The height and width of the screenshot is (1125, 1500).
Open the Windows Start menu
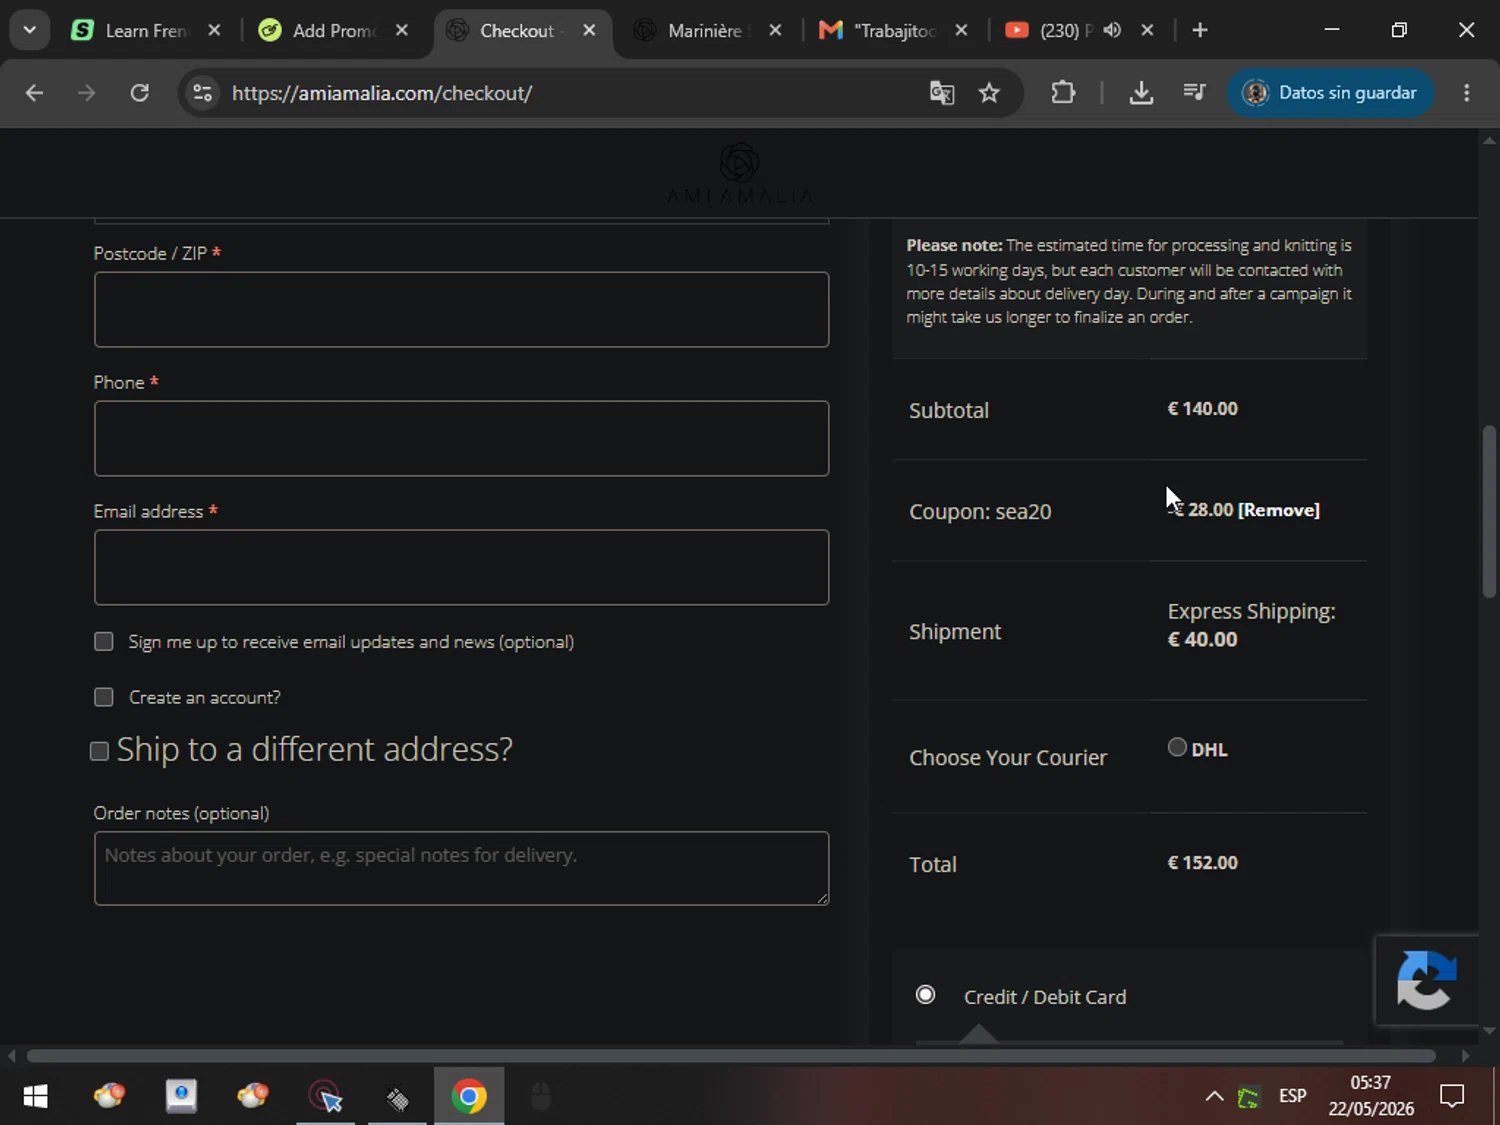point(35,1097)
